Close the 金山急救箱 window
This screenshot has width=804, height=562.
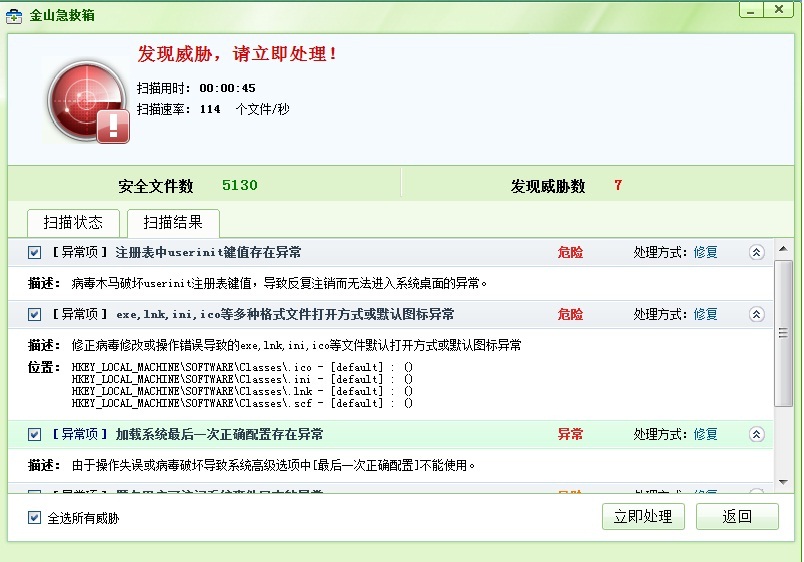(778, 10)
